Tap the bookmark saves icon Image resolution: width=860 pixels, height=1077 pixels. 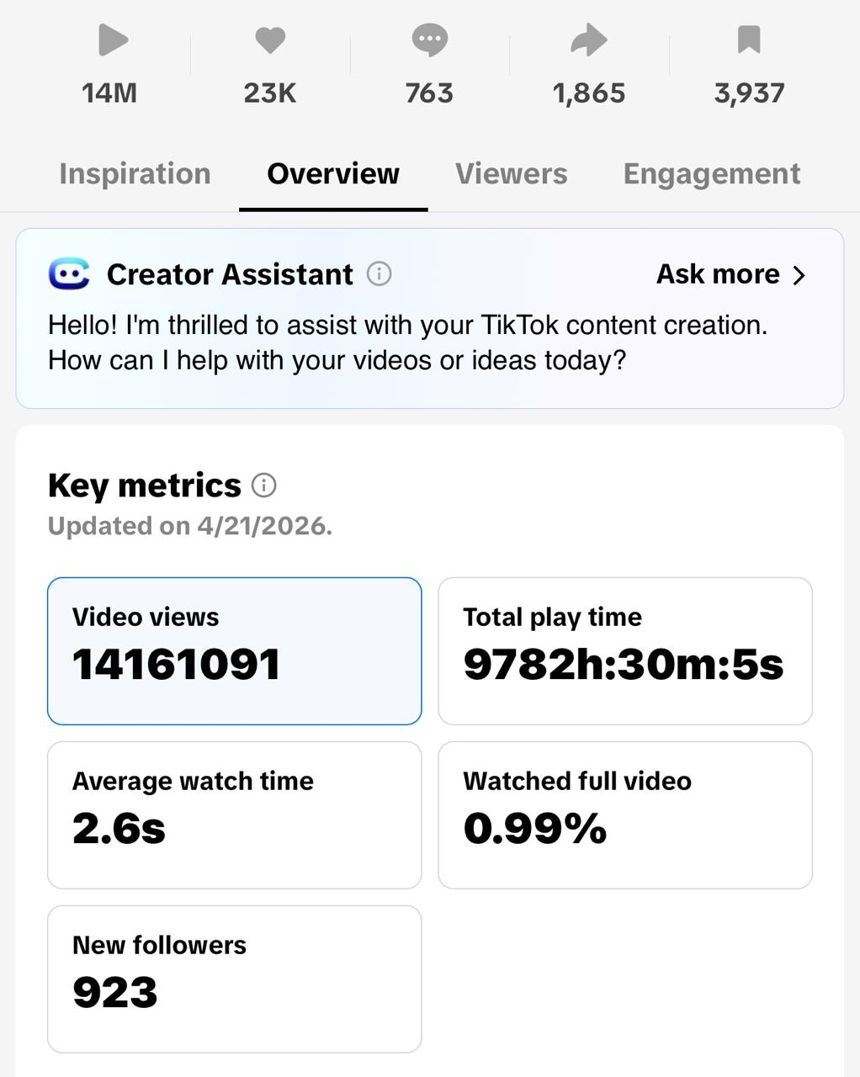[749, 39]
